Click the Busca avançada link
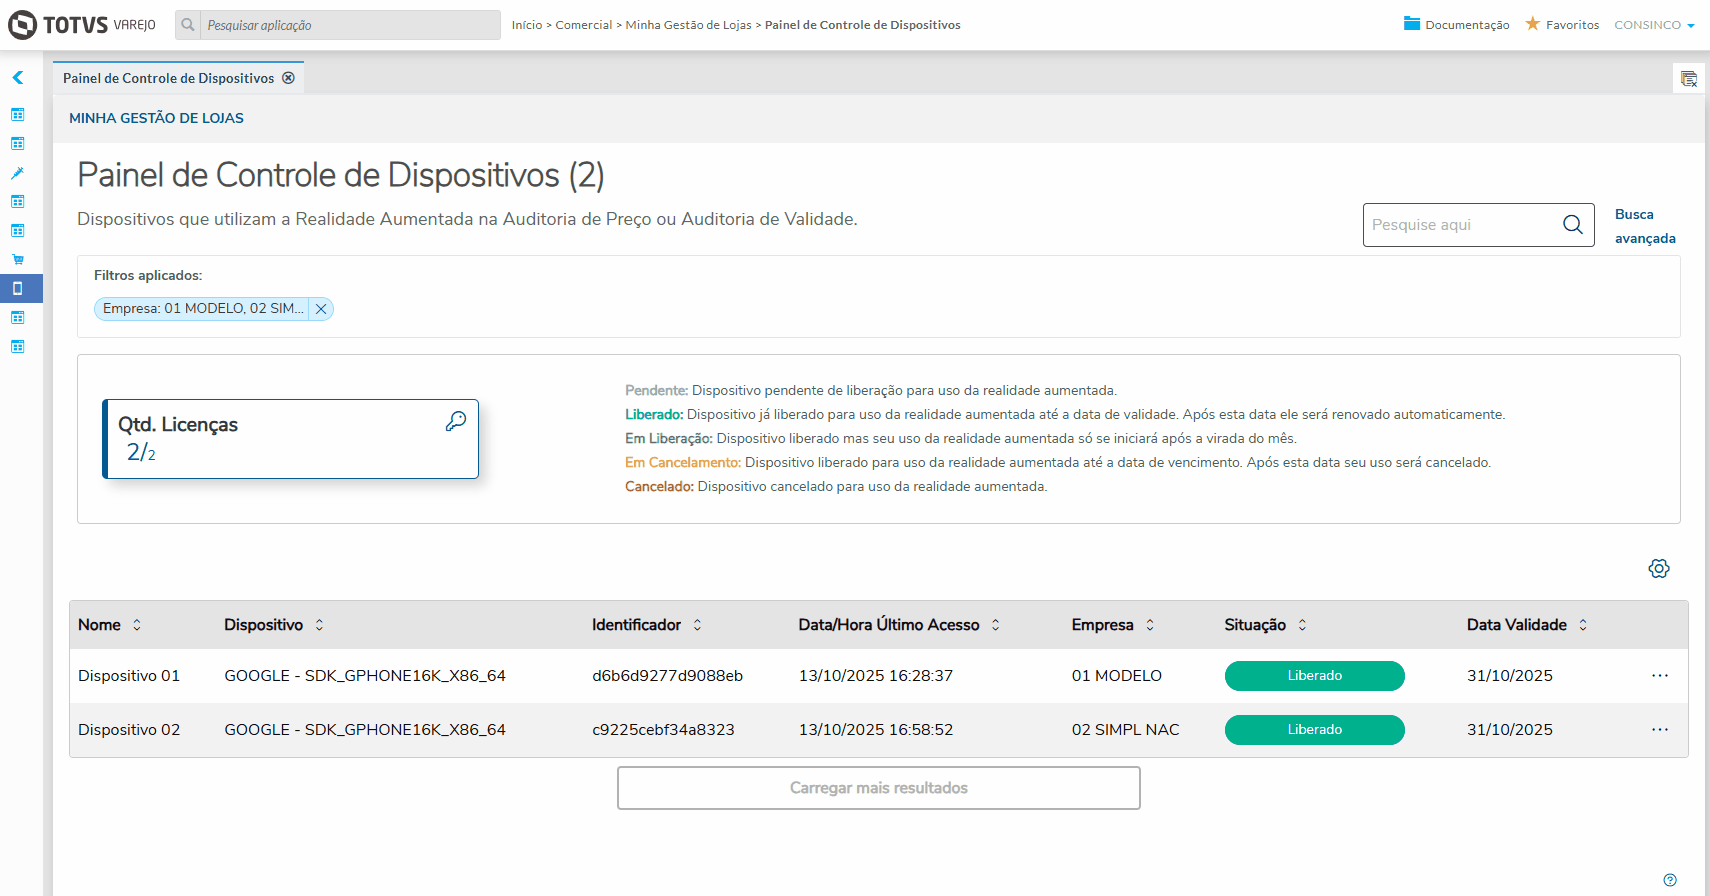Screen dimensions: 1710x896 click(x=1644, y=226)
